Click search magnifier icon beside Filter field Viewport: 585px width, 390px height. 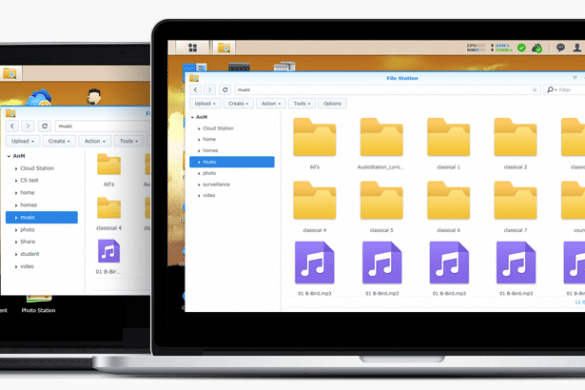pyautogui.click(x=551, y=90)
